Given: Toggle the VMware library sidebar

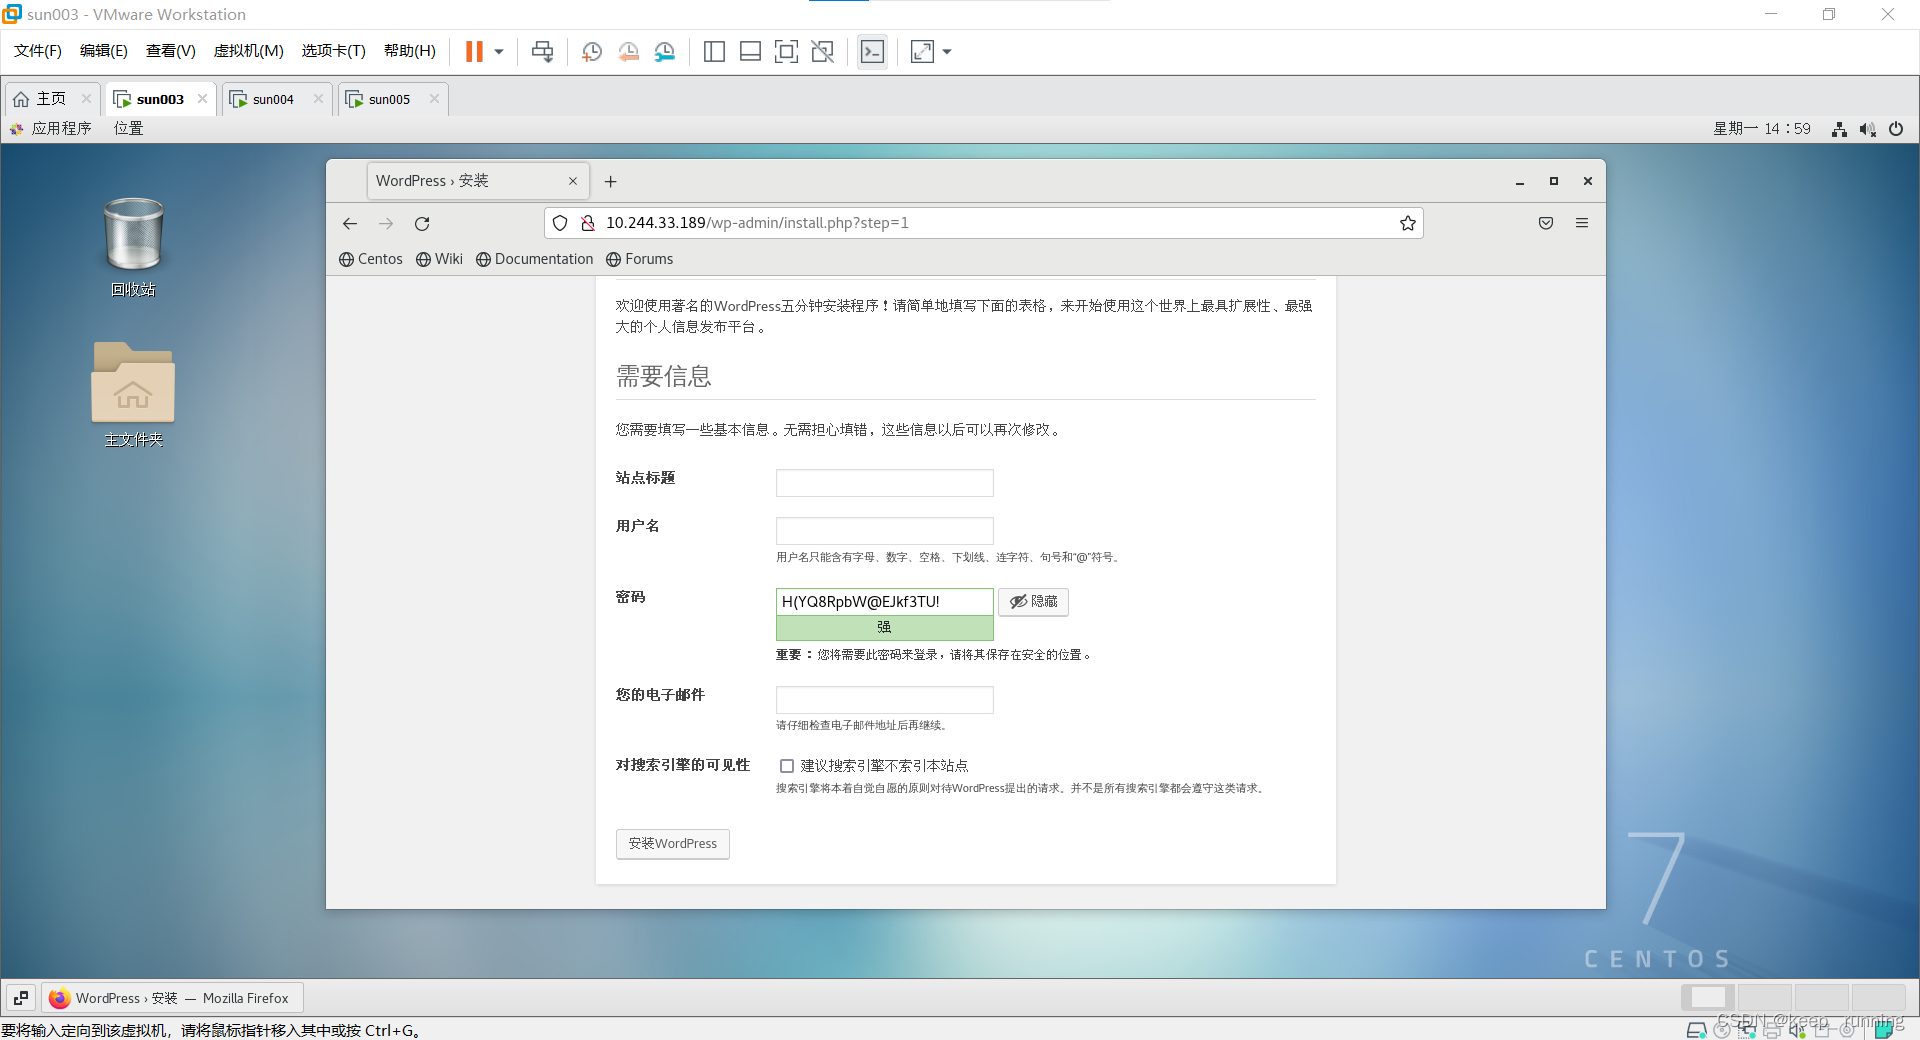Looking at the screenshot, I should 714,51.
